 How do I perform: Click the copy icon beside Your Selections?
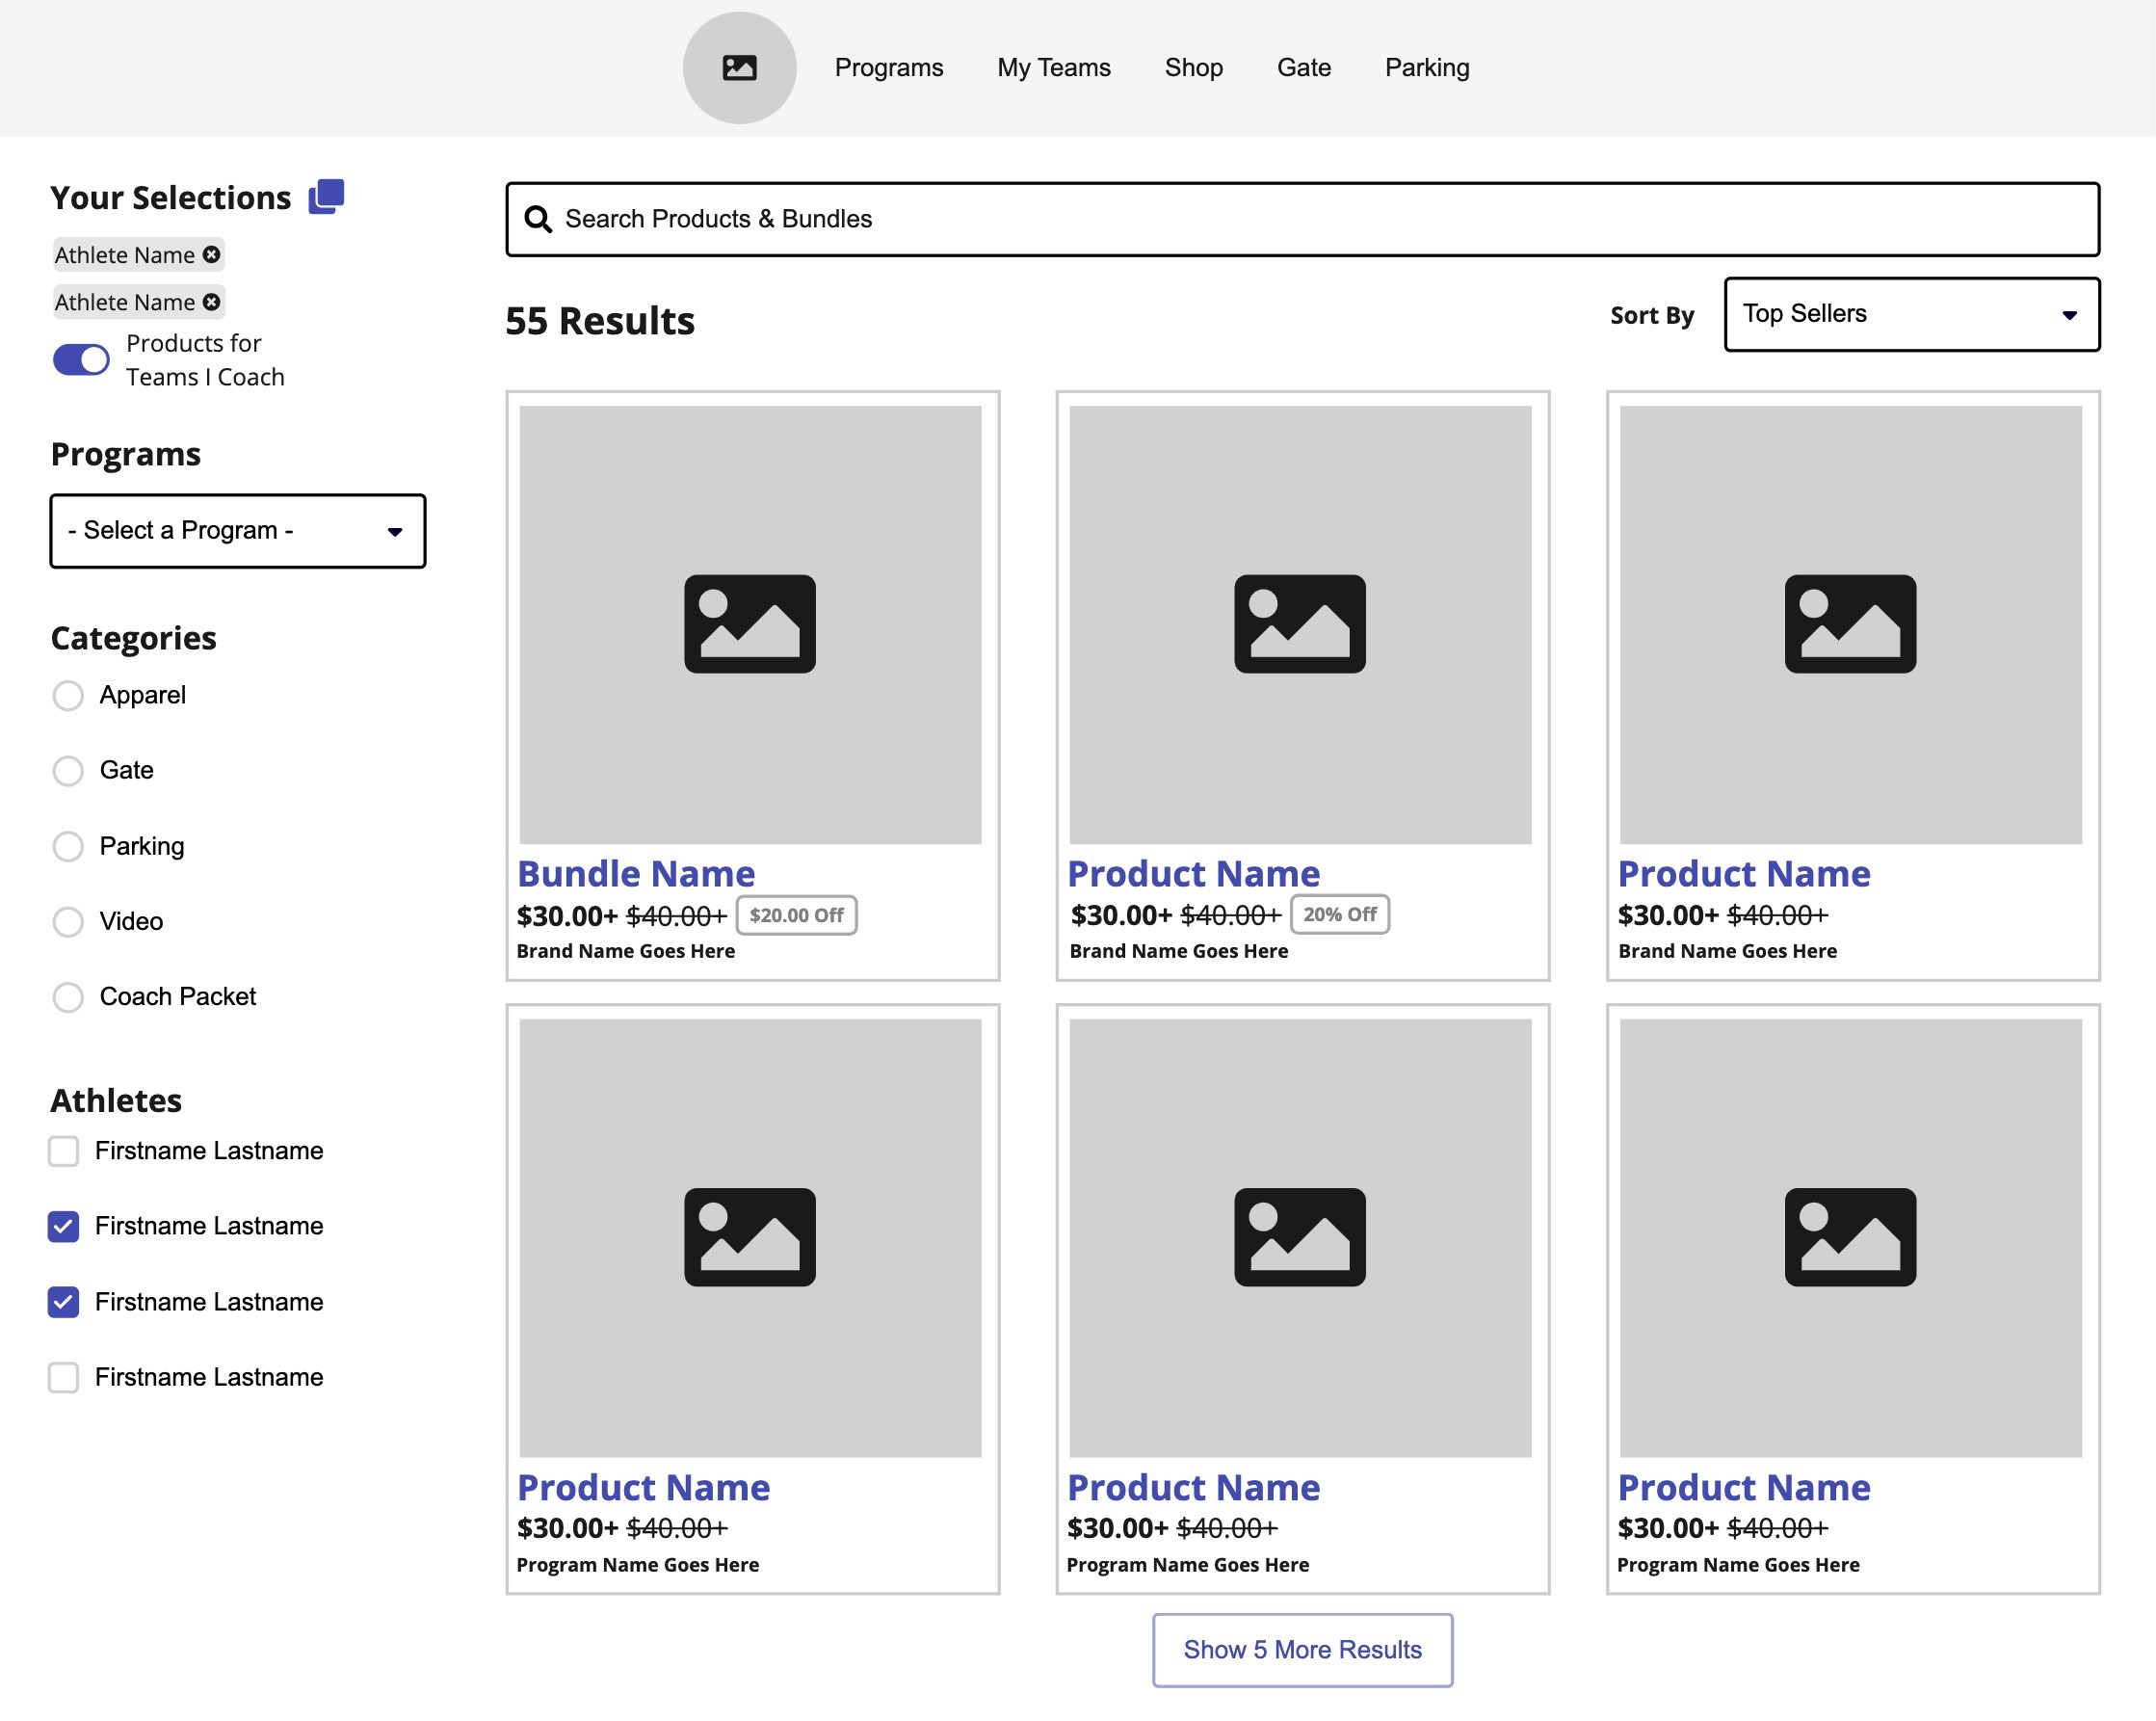click(x=326, y=196)
